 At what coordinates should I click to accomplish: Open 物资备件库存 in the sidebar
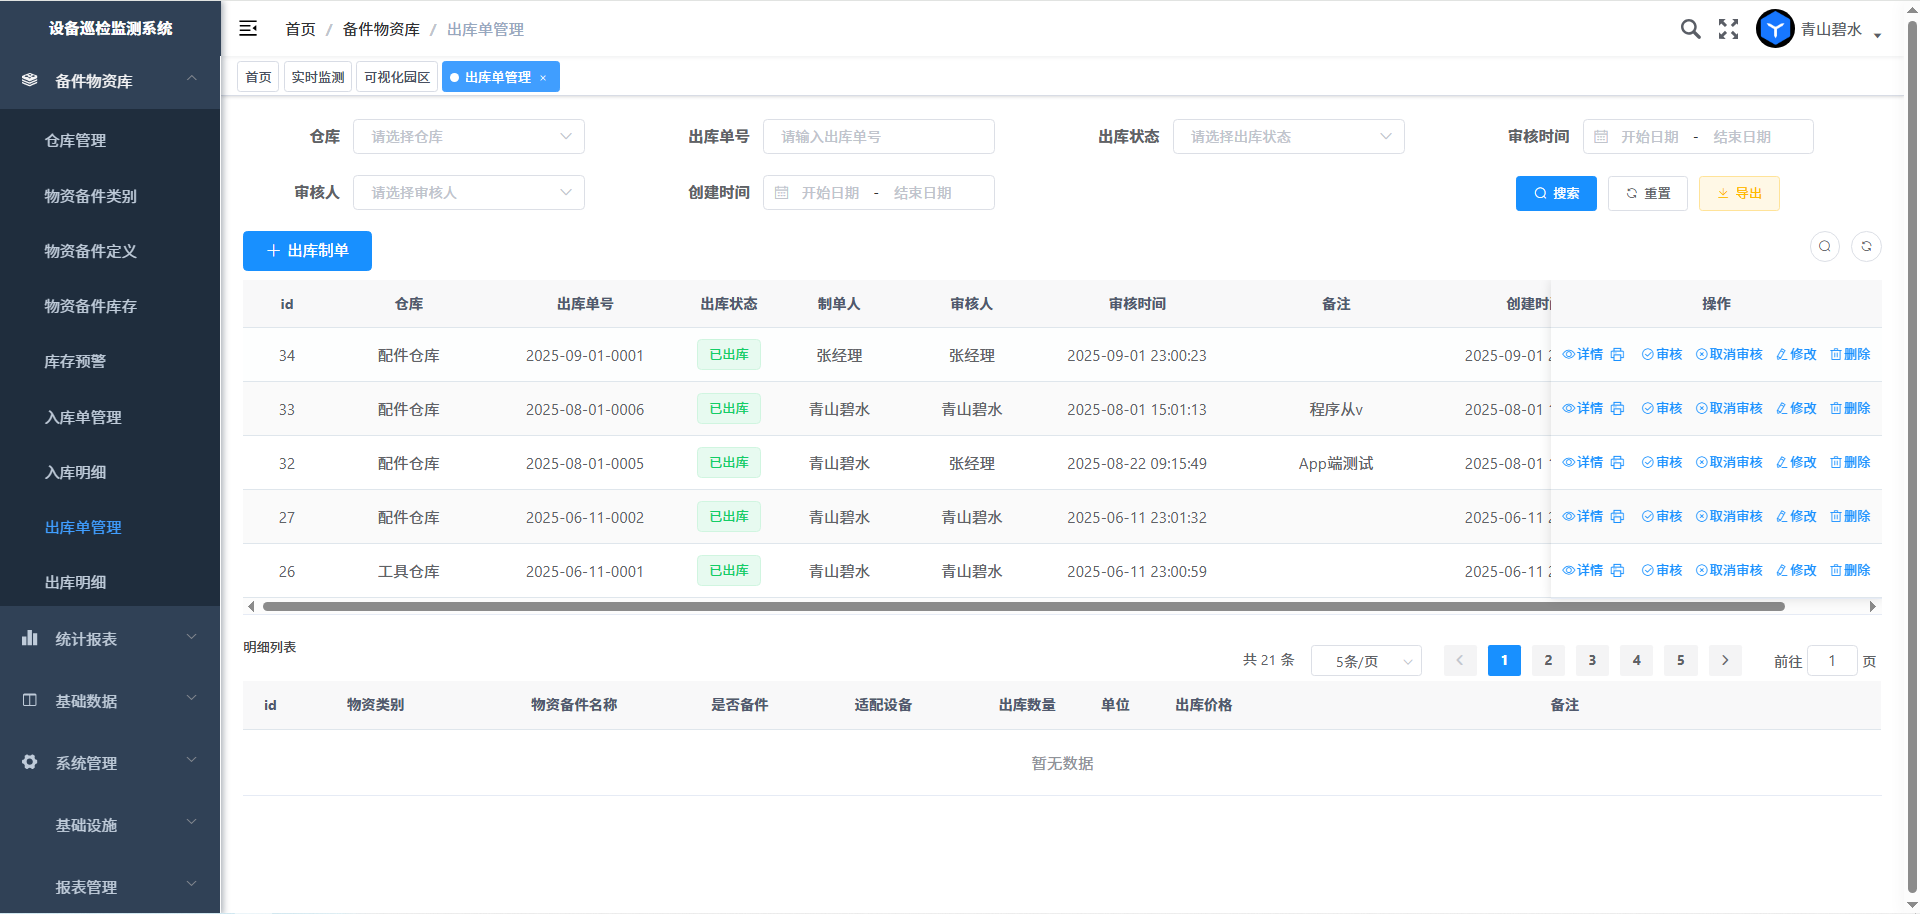point(91,306)
